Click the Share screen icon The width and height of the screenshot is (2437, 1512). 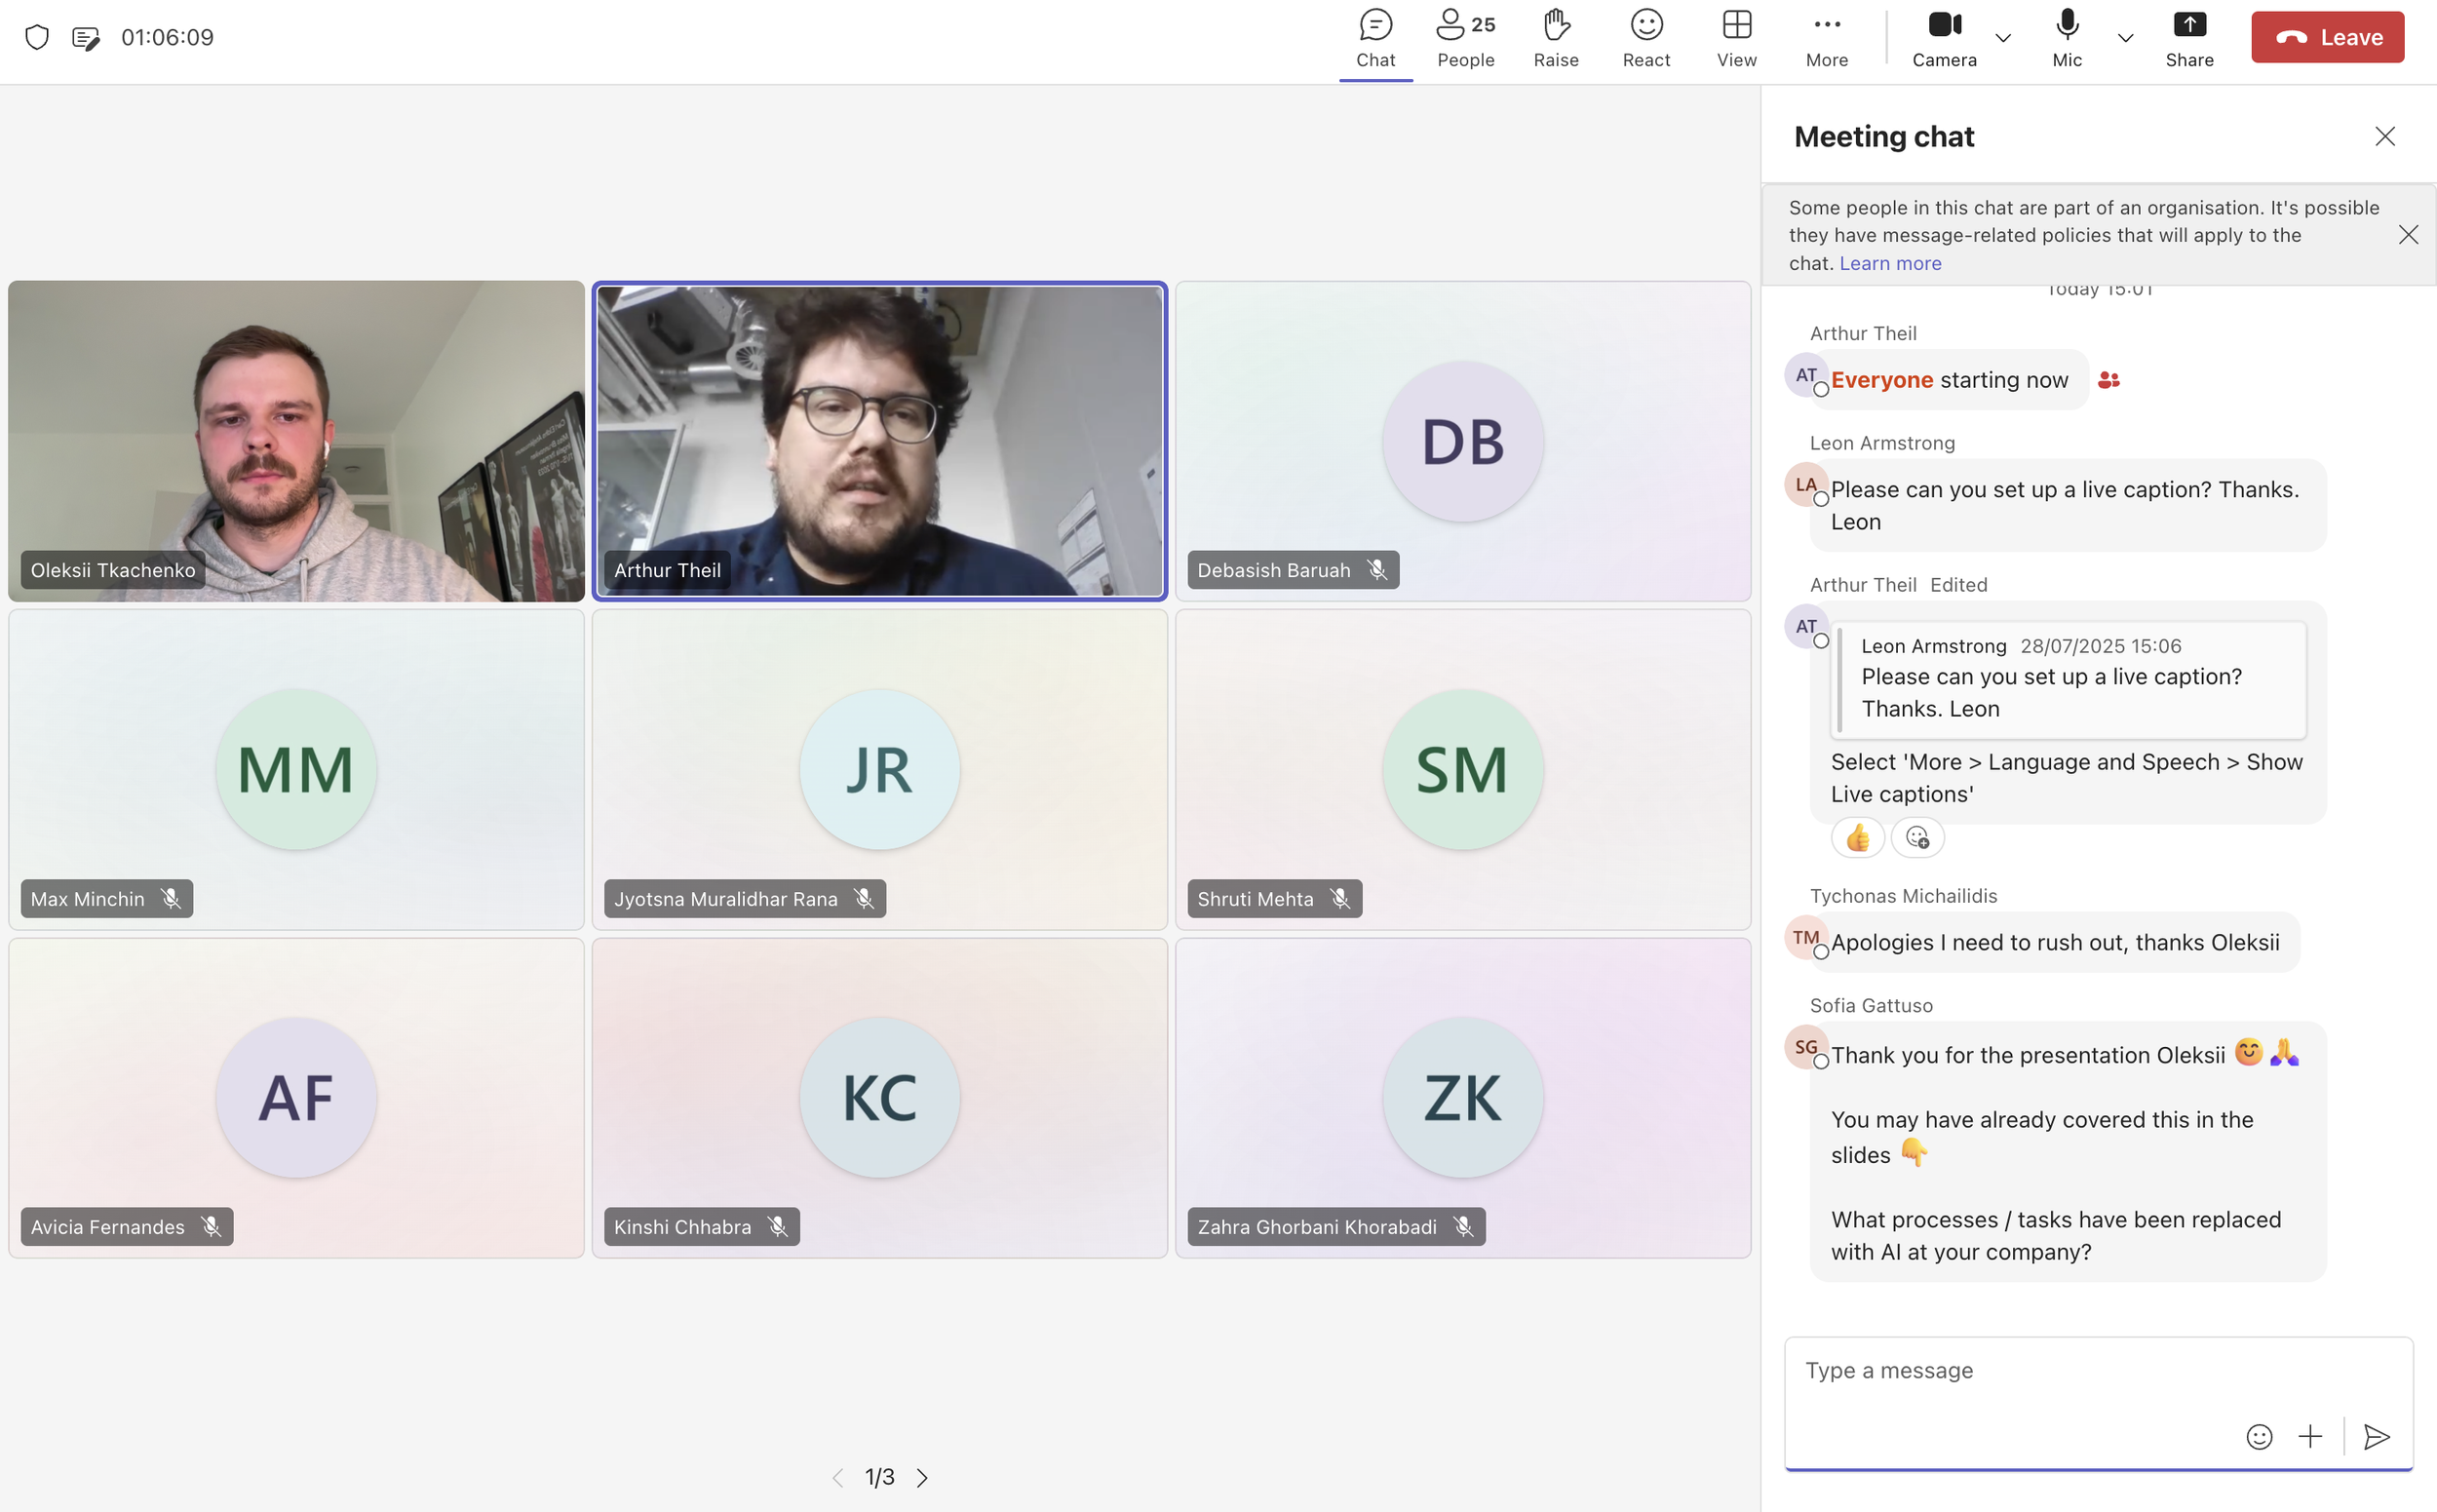tap(2188, 38)
